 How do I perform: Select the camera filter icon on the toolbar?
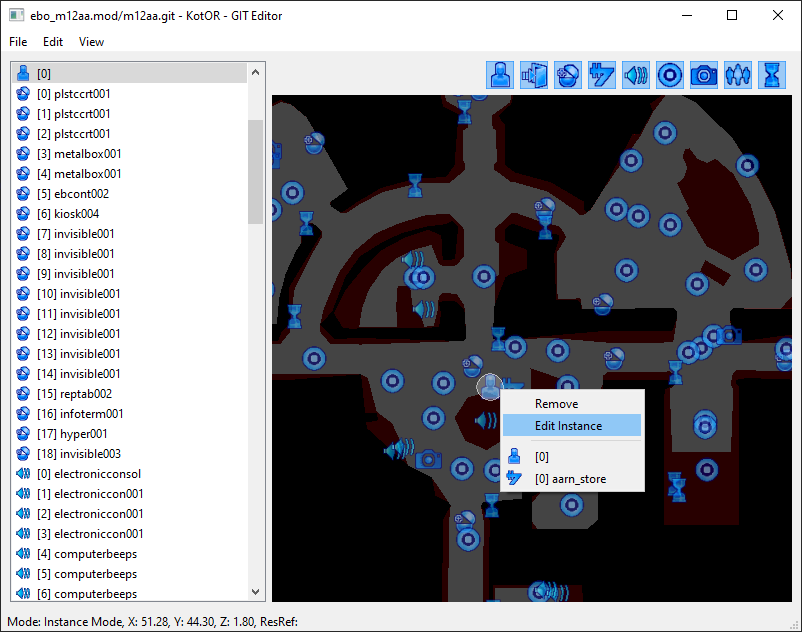pos(703,75)
